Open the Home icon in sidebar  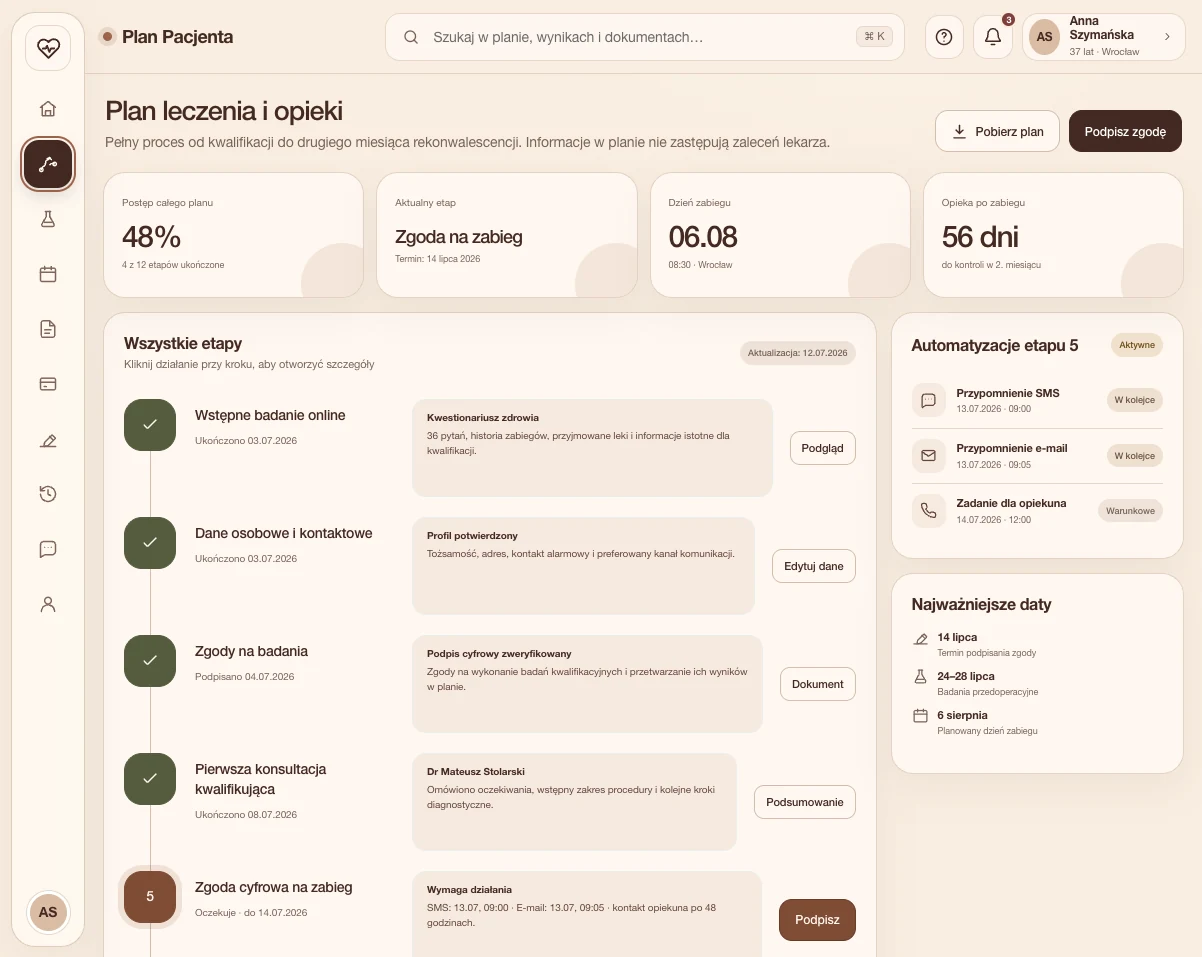48,109
